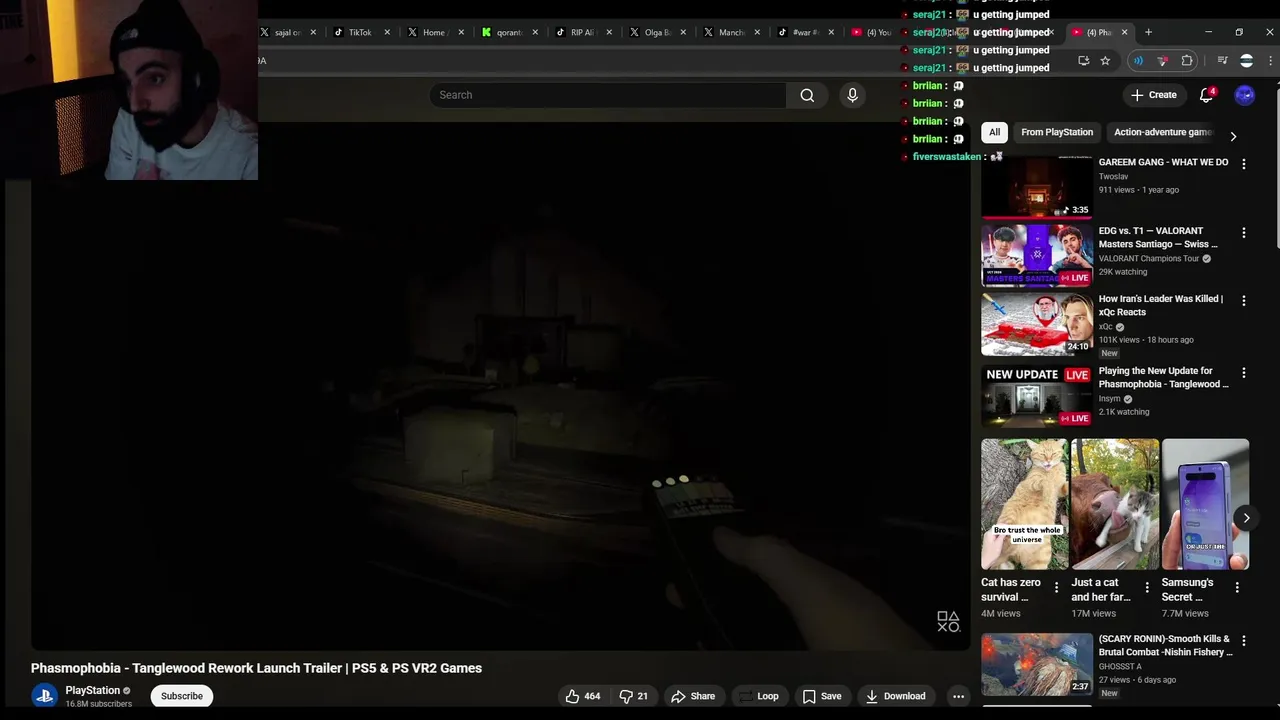1280x720 pixels.
Task: Open more actions ellipsis below the video
Action: click(958, 696)
